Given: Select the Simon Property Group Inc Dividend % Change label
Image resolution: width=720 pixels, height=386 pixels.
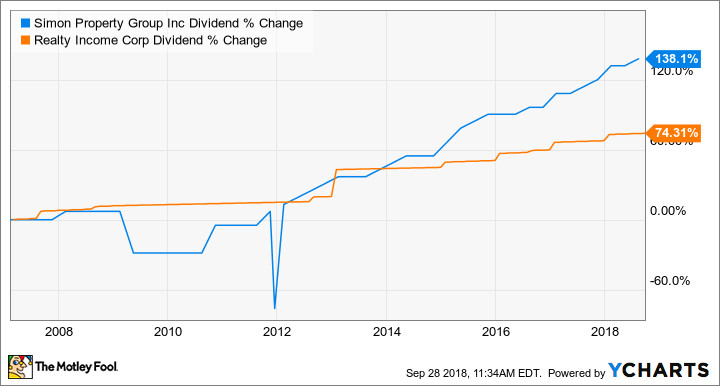Looking at the screenshot, I should click(169, 23).
